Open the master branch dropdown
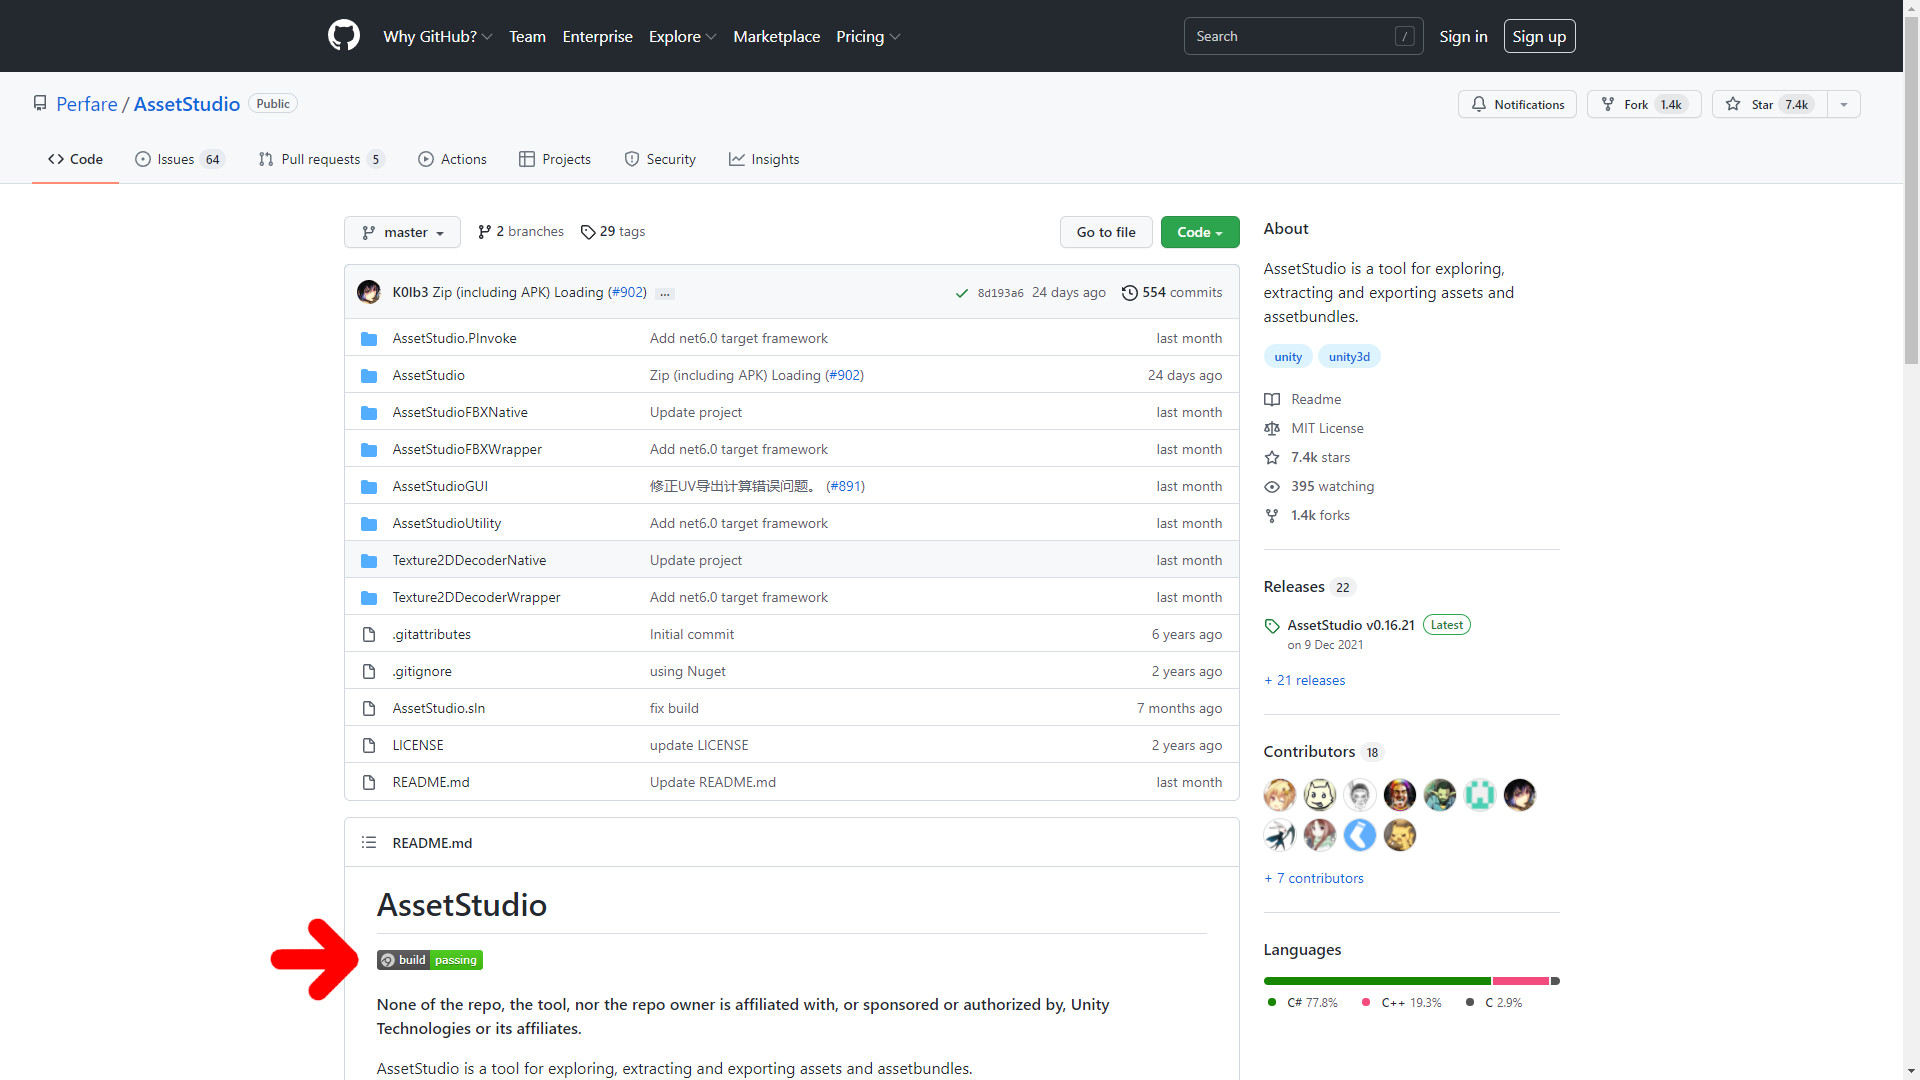The image size is (1920, 1080). pyautogui.click(x=402, y=232)
